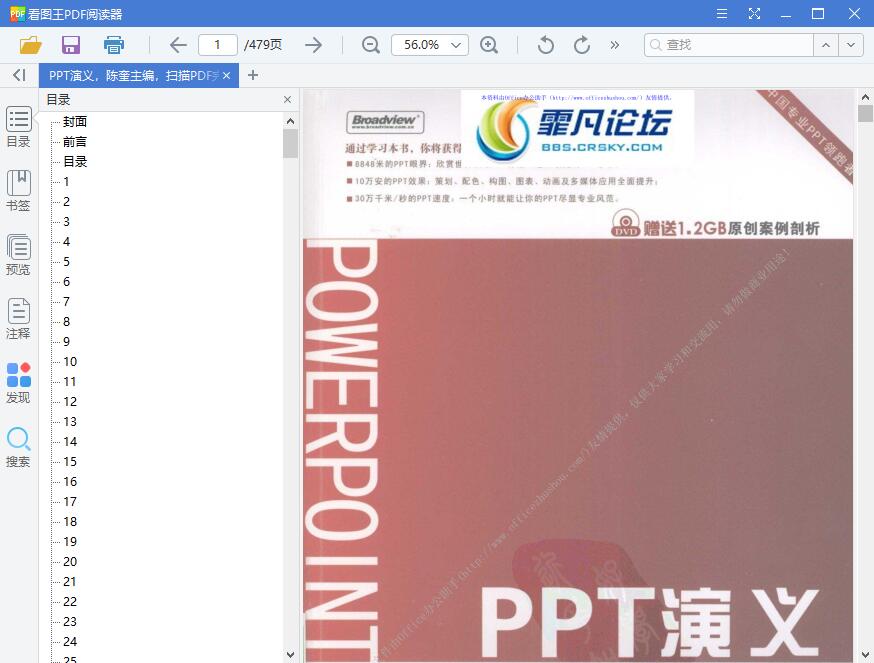Screen dimensions: 874x663
Task: Rotate page counterclockwise
Action: (x=546, y=45)
